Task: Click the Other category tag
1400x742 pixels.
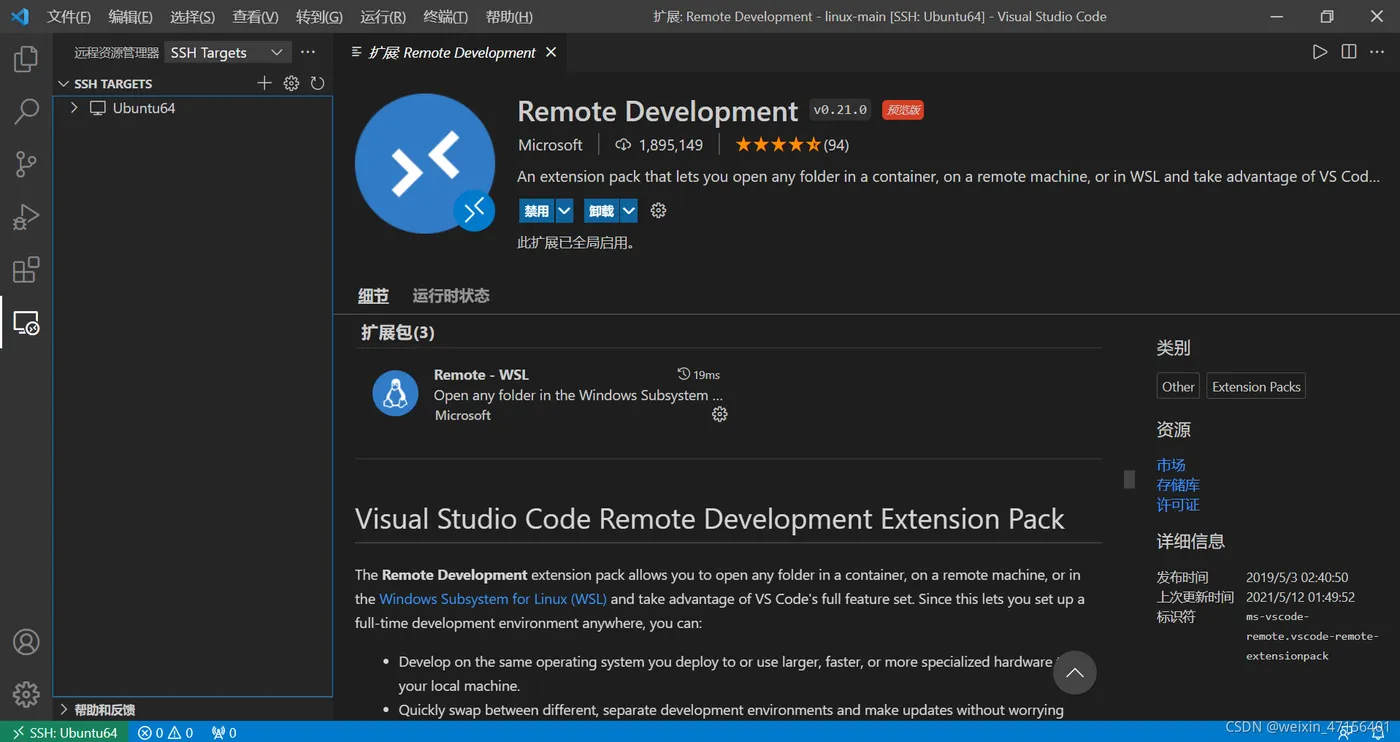Action: [x=1178, y=387]
